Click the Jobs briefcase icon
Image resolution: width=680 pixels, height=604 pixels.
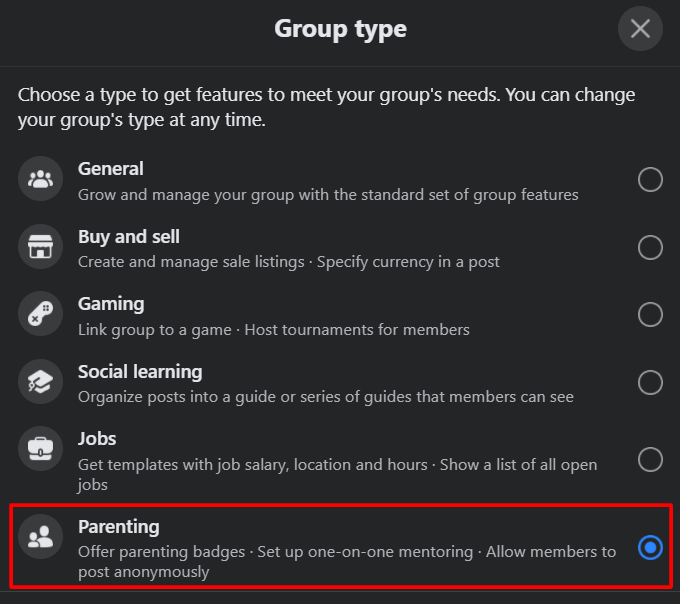coord(41,450)
